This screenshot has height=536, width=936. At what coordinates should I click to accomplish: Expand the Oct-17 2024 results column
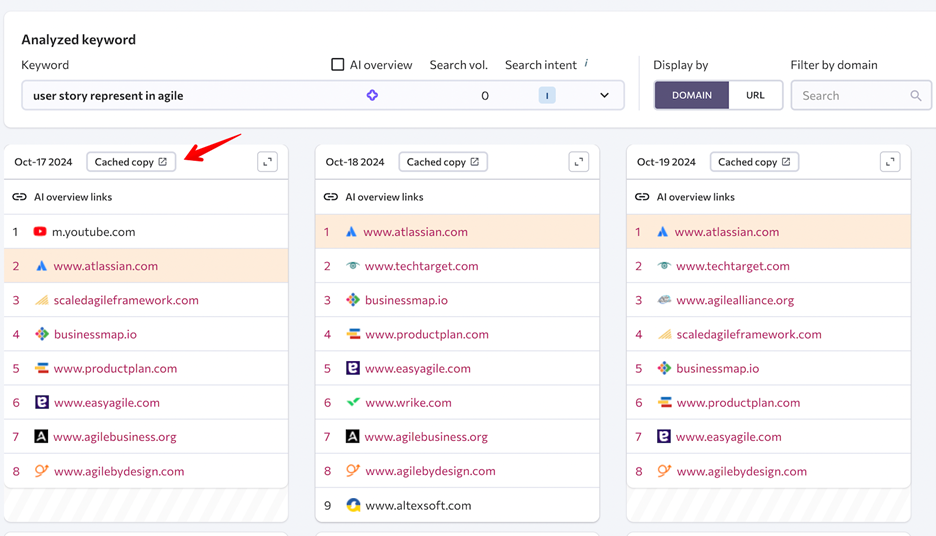point(267,162)
